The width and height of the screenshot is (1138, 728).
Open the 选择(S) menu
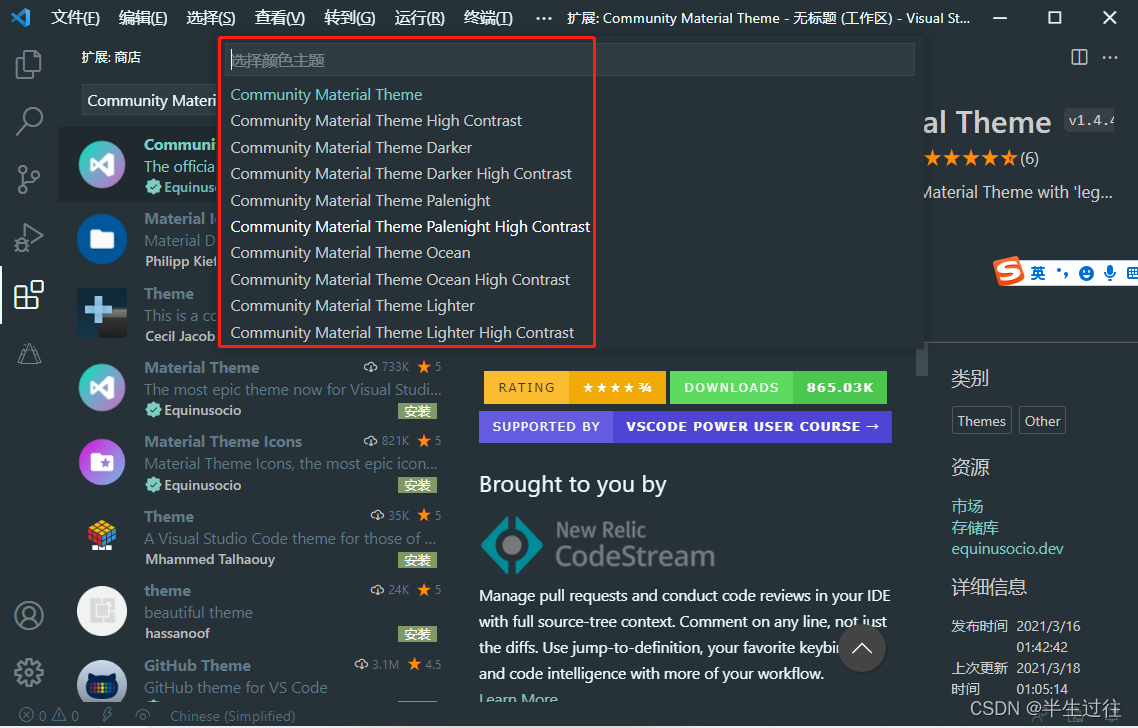(210, 18)
